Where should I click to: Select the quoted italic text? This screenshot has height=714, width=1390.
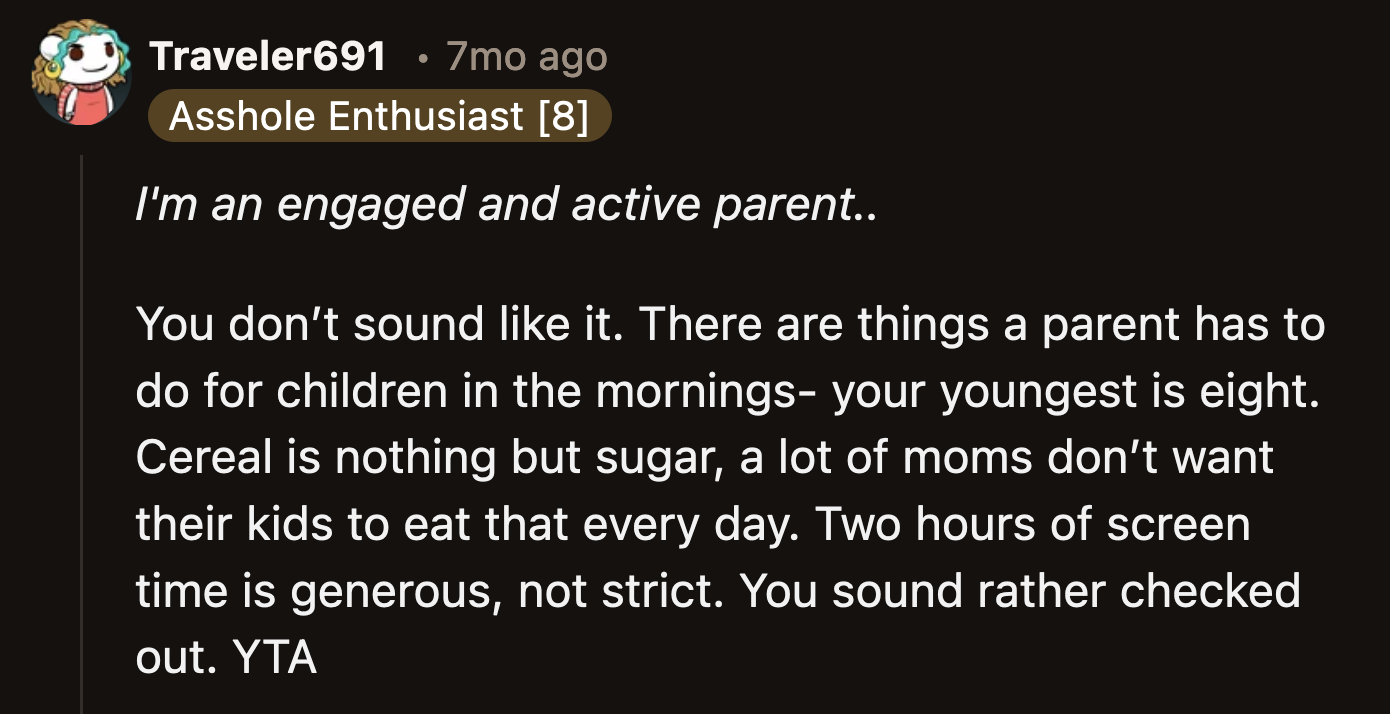coord(505,203)
